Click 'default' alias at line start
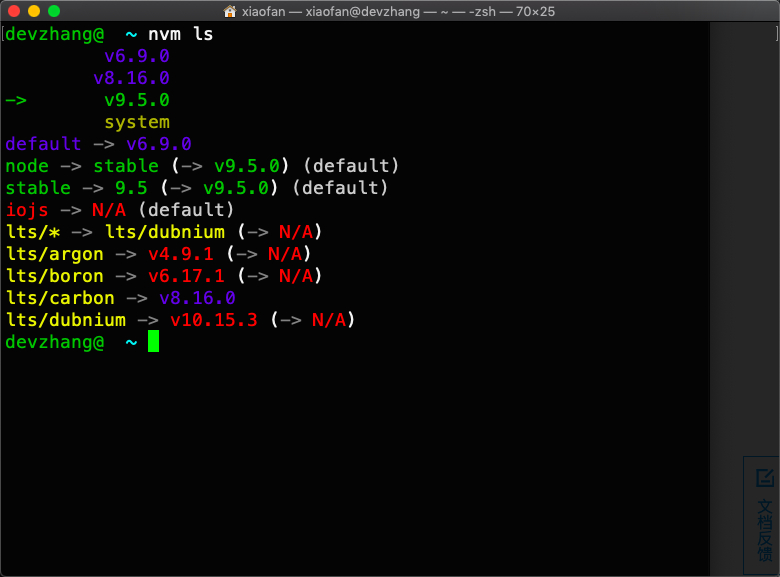Viewport: 780px width, 577px height. (x=43, y=144)
